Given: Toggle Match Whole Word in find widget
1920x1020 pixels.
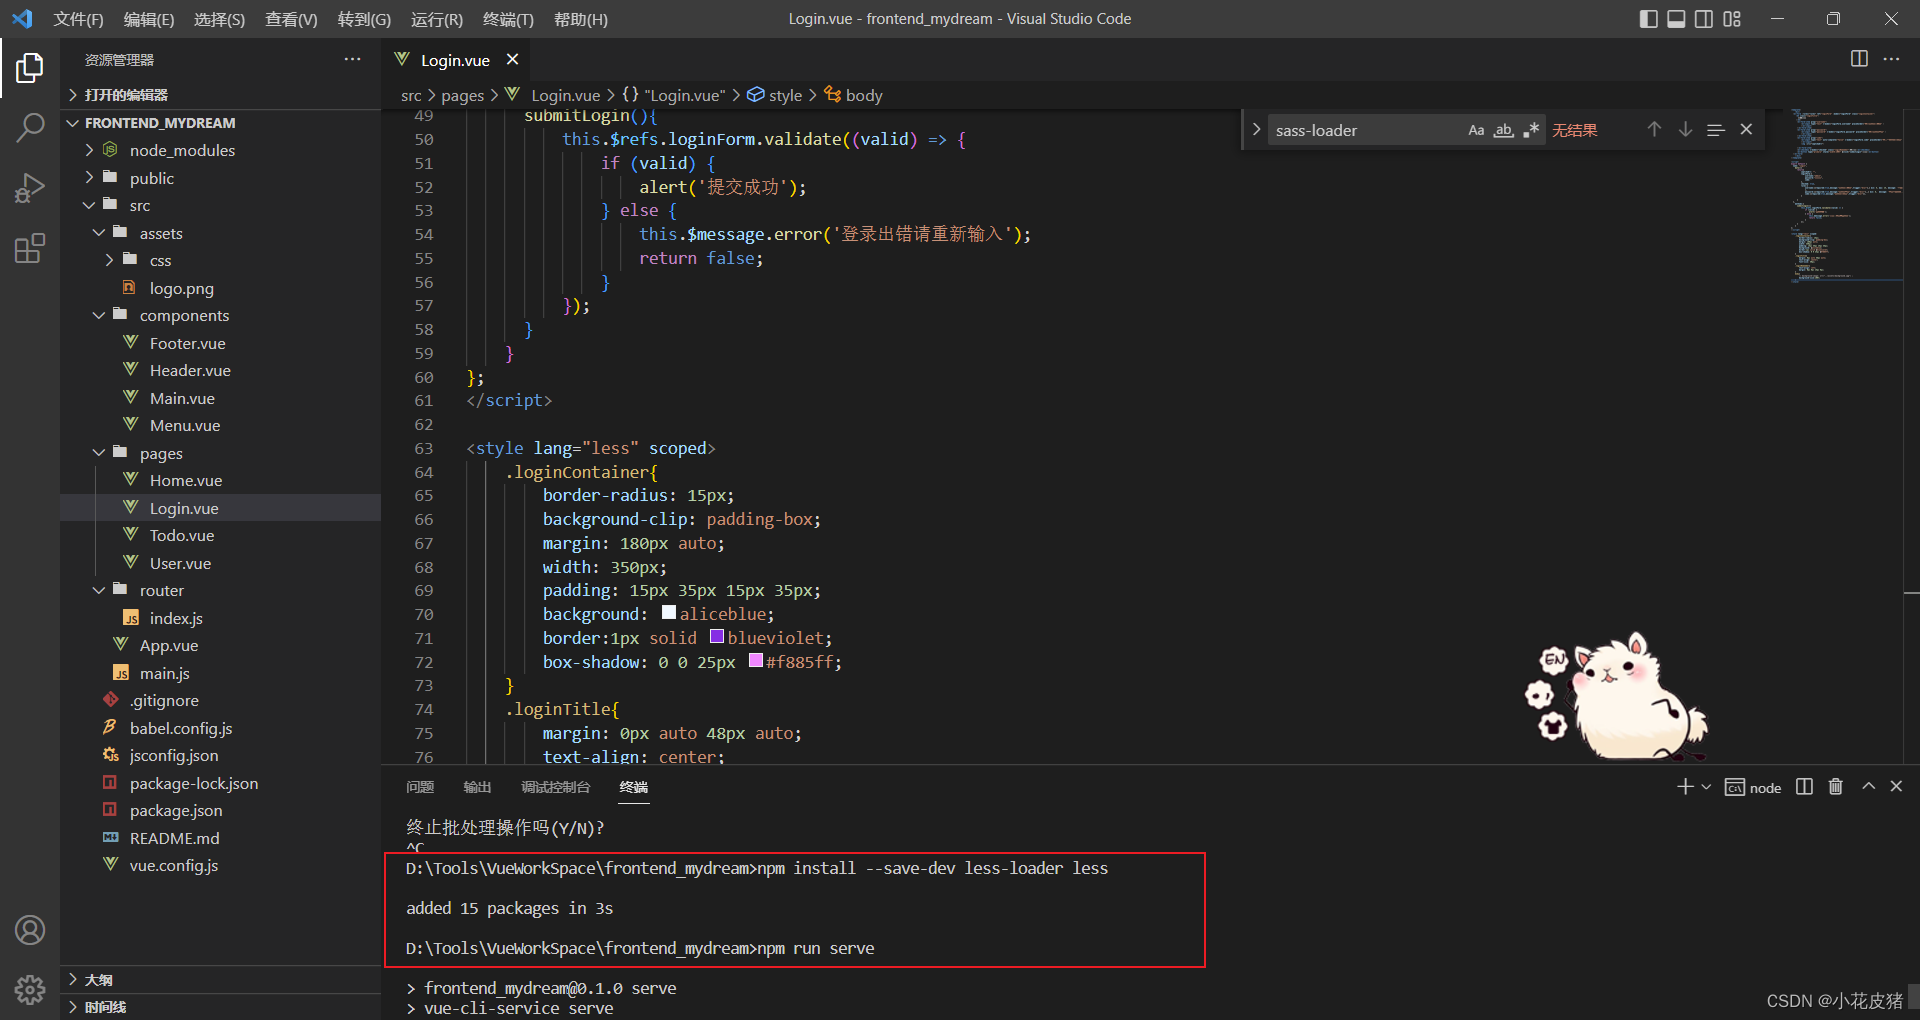Looking at the screenshot, I should tap(1503, 130).
